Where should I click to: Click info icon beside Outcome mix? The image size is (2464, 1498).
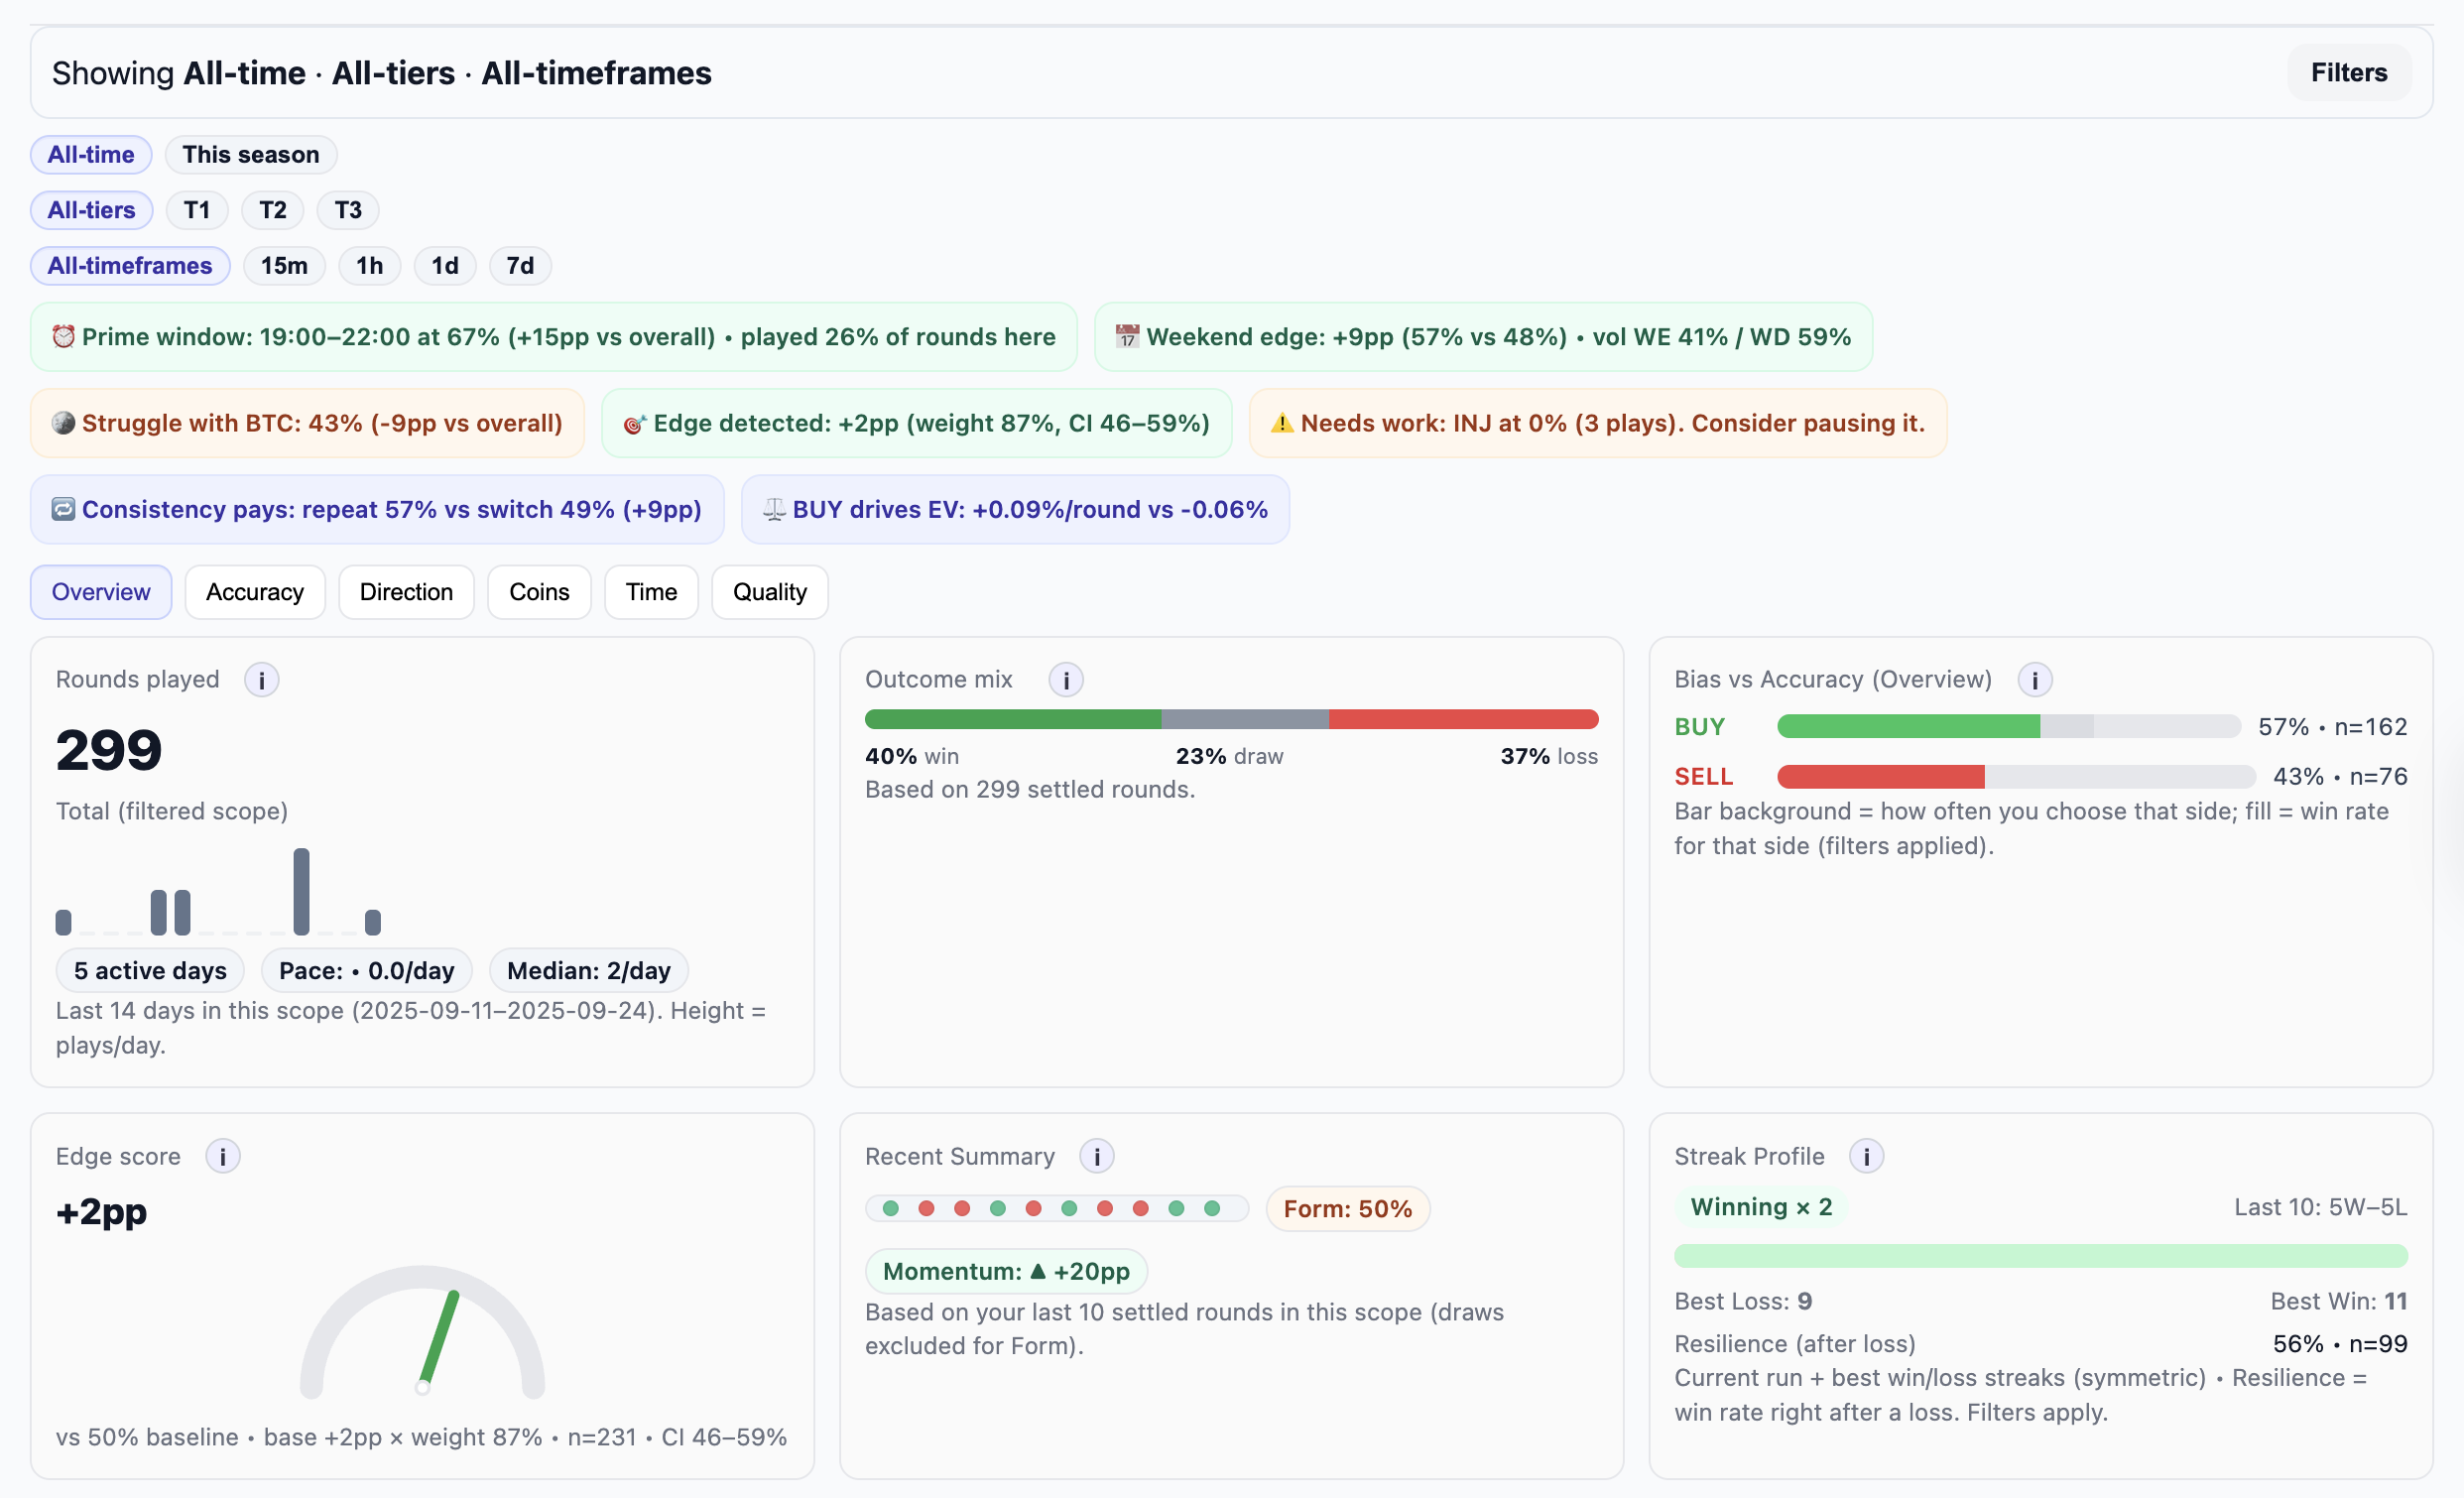point(1066,680)
